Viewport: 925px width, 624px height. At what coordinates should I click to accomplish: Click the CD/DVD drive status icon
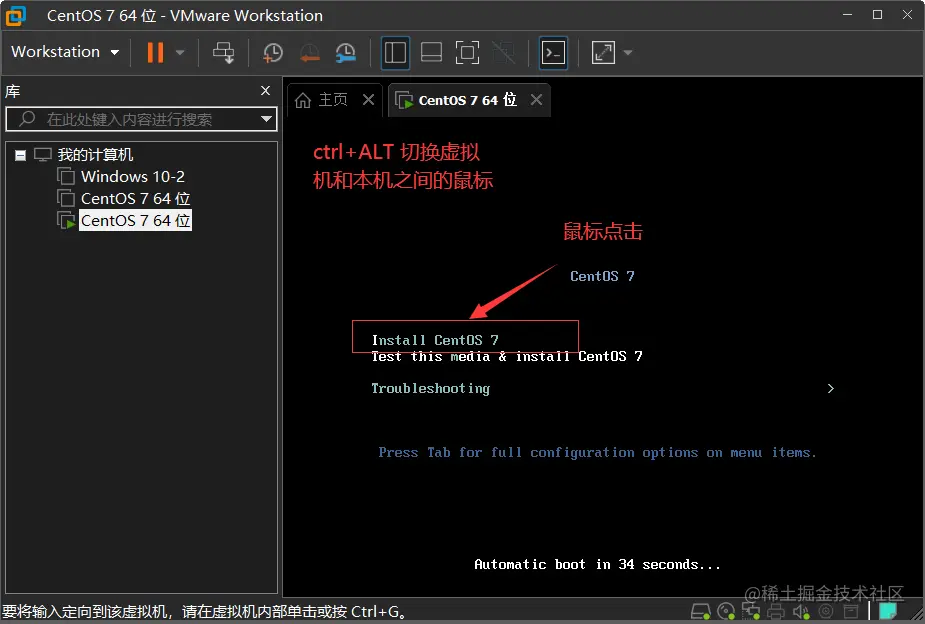click(726, 612)
